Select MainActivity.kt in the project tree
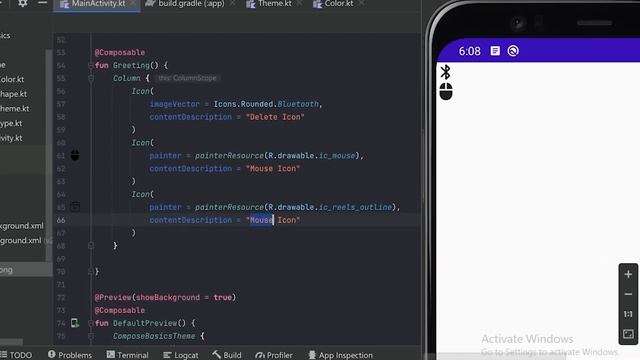 [11, 138]
